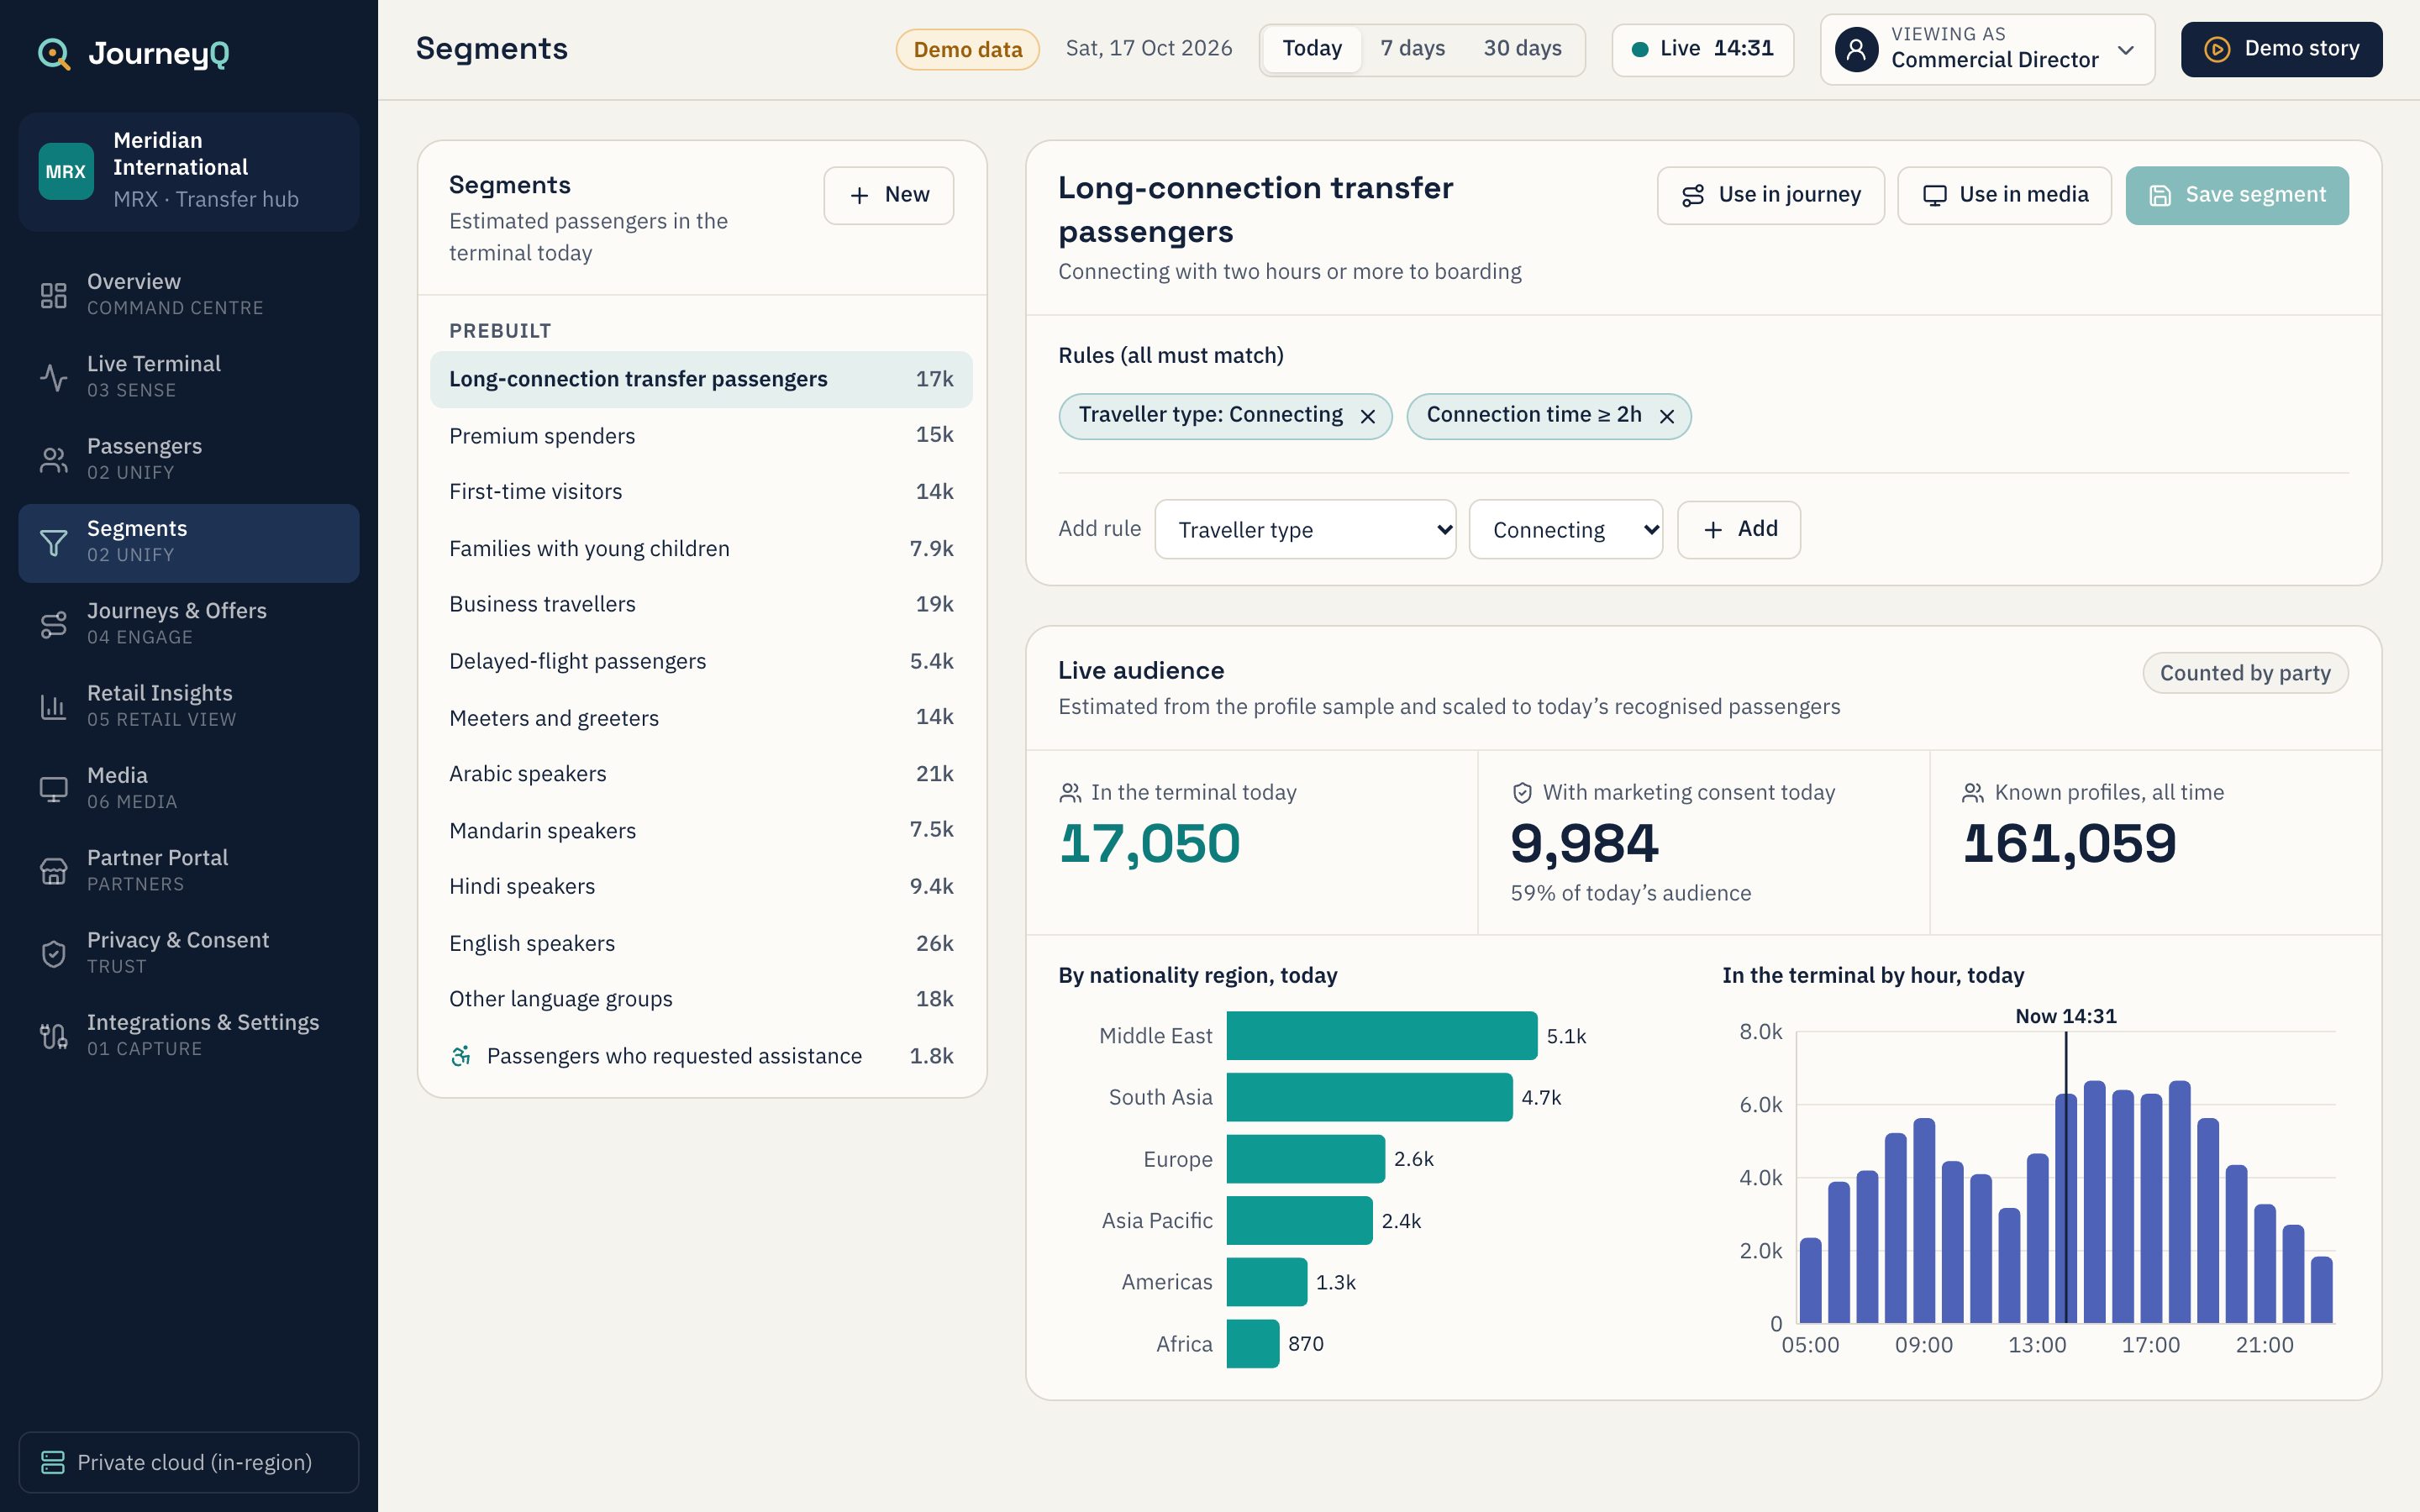This screenshot has height=1512, width=2420.
Task: Open Retail Insights bar-chart icon
Action: click(53, 707)
